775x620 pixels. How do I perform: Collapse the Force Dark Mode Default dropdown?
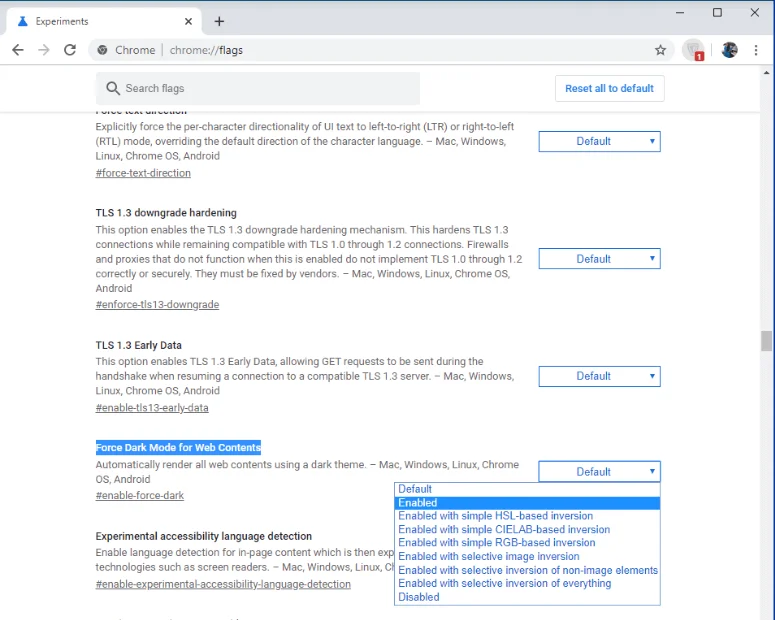[x=600, y=472]
